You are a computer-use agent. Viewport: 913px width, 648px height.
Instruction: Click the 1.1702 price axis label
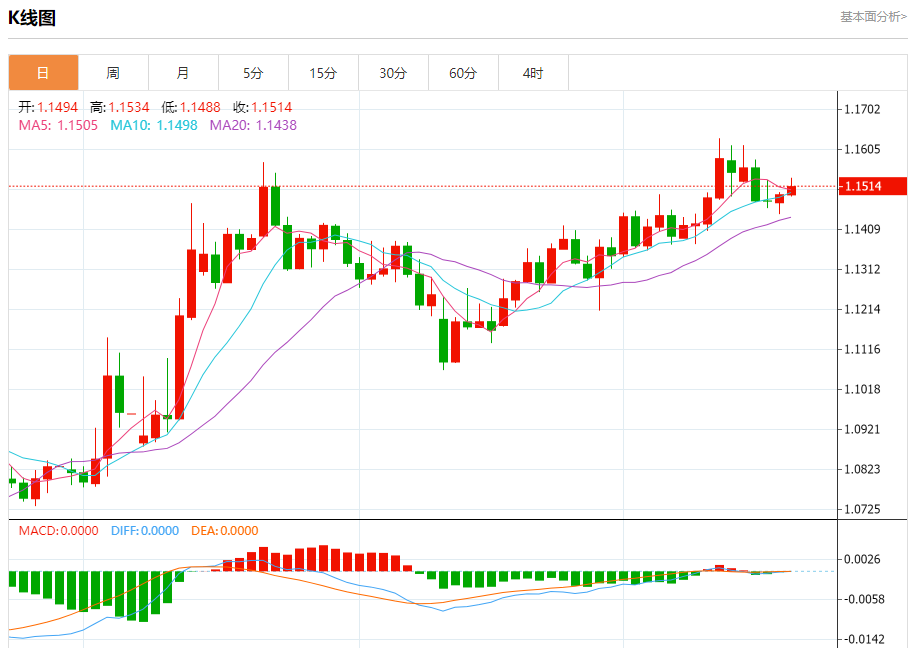[862, 109]
